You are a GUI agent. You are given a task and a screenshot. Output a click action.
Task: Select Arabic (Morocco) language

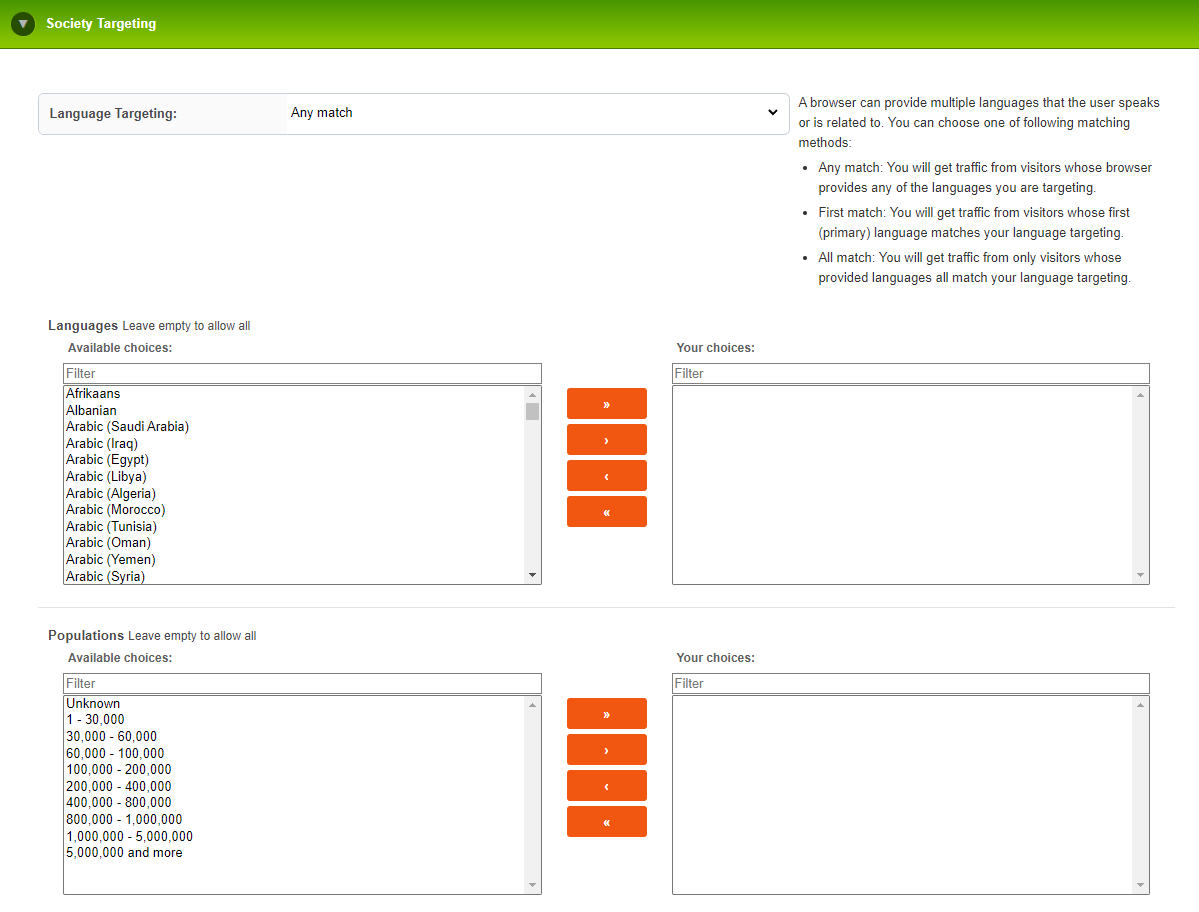(x=294, y=509)
